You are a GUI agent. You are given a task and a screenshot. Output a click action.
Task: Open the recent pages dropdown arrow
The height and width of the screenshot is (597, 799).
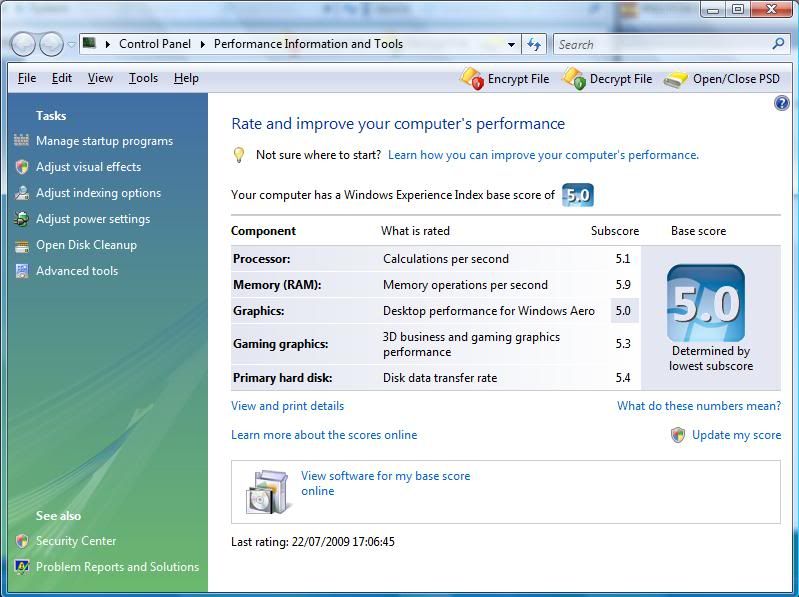point(72,45)
